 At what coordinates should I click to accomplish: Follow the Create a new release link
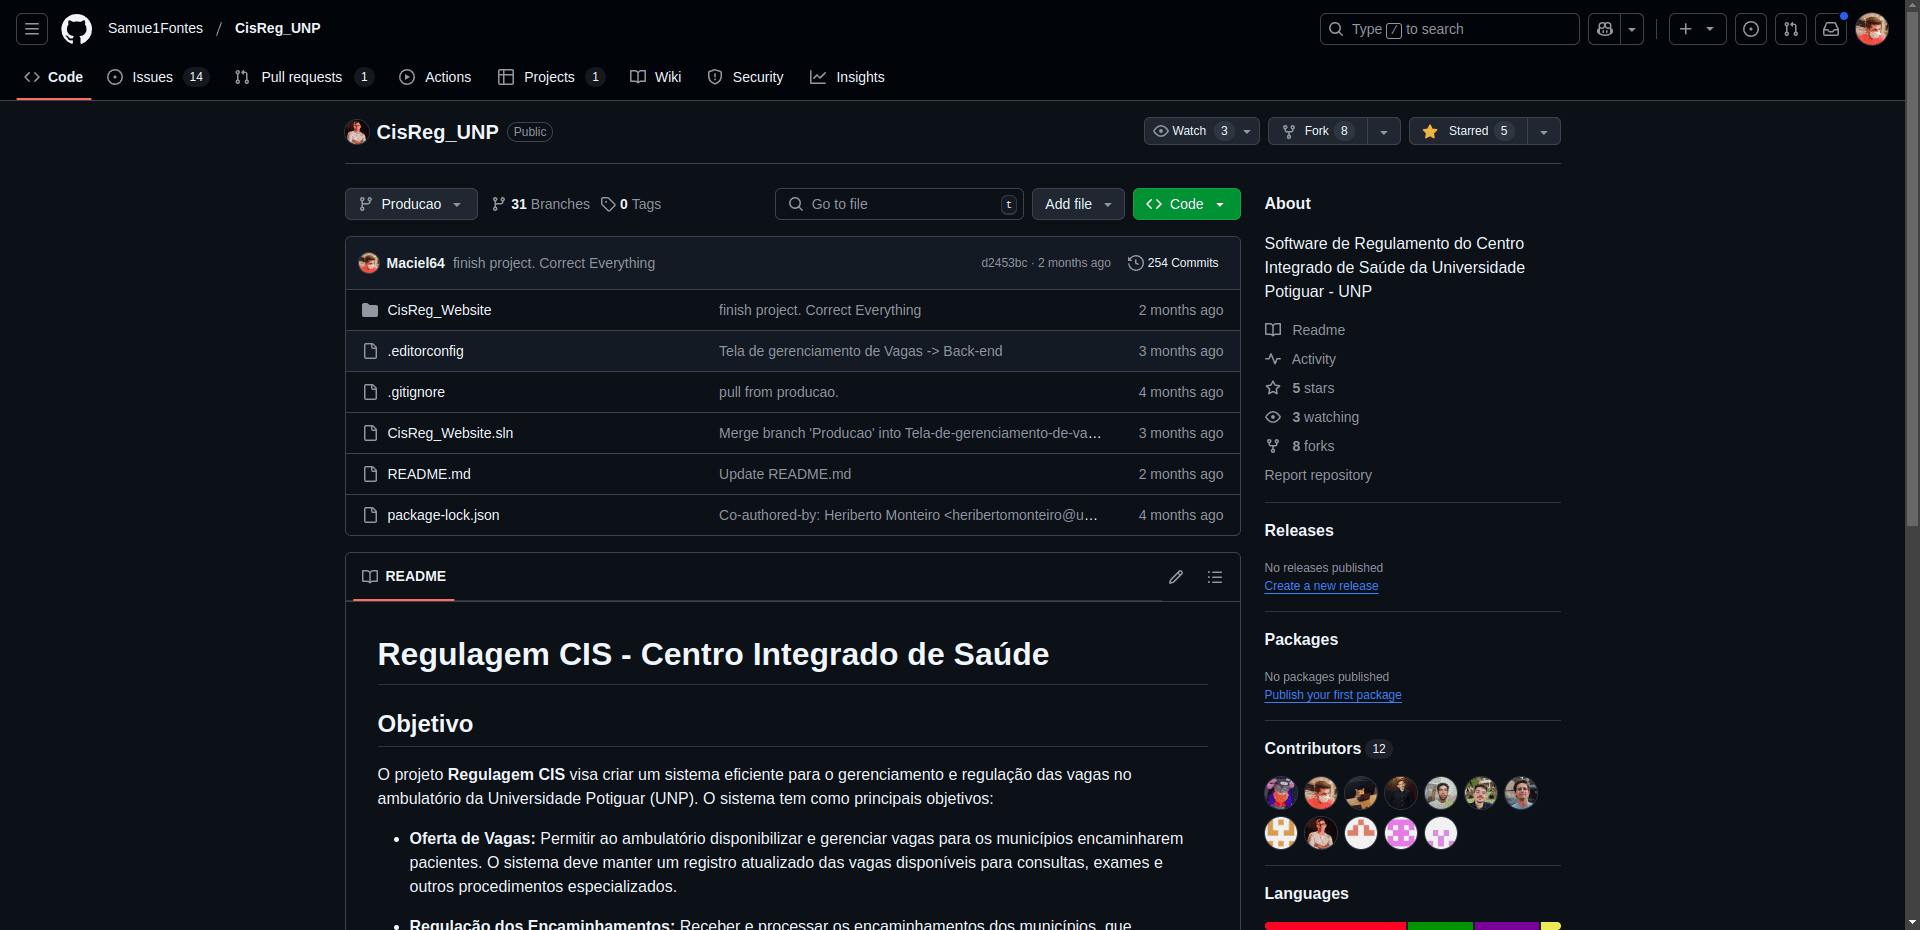[x=1321, y=586]
